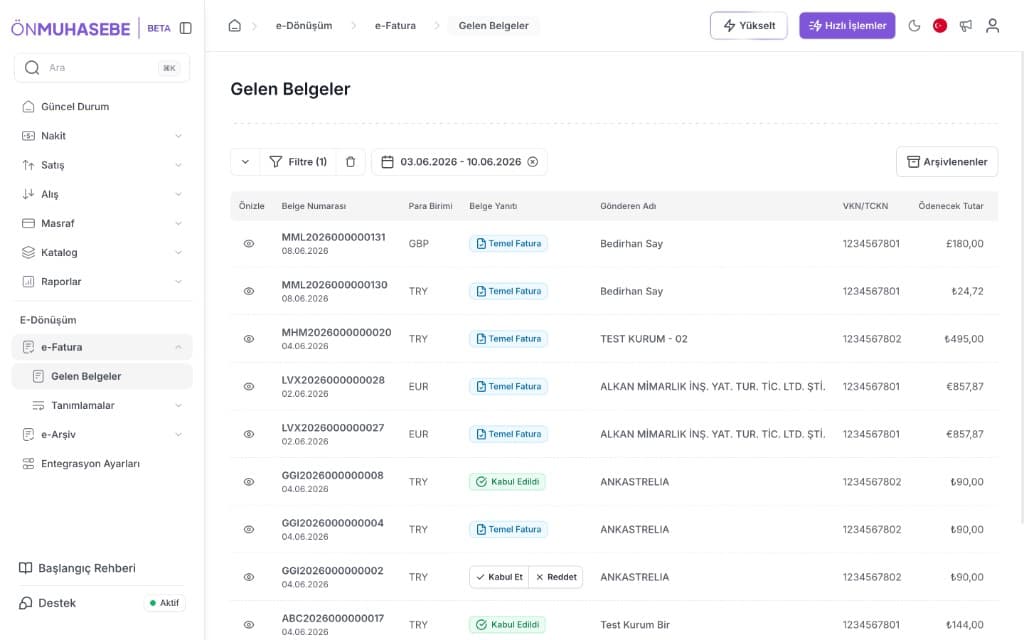Sort by Belge Numarası column header
The height and width of the screenshot is (640, 1024).
313,206
